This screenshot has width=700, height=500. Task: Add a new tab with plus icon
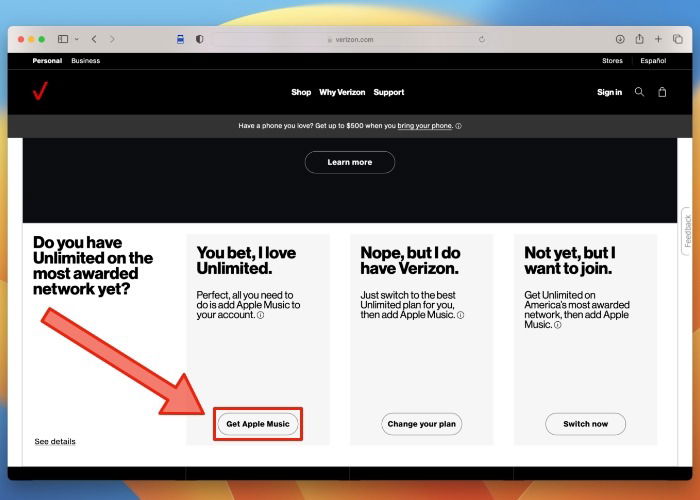tap(658, 39)
